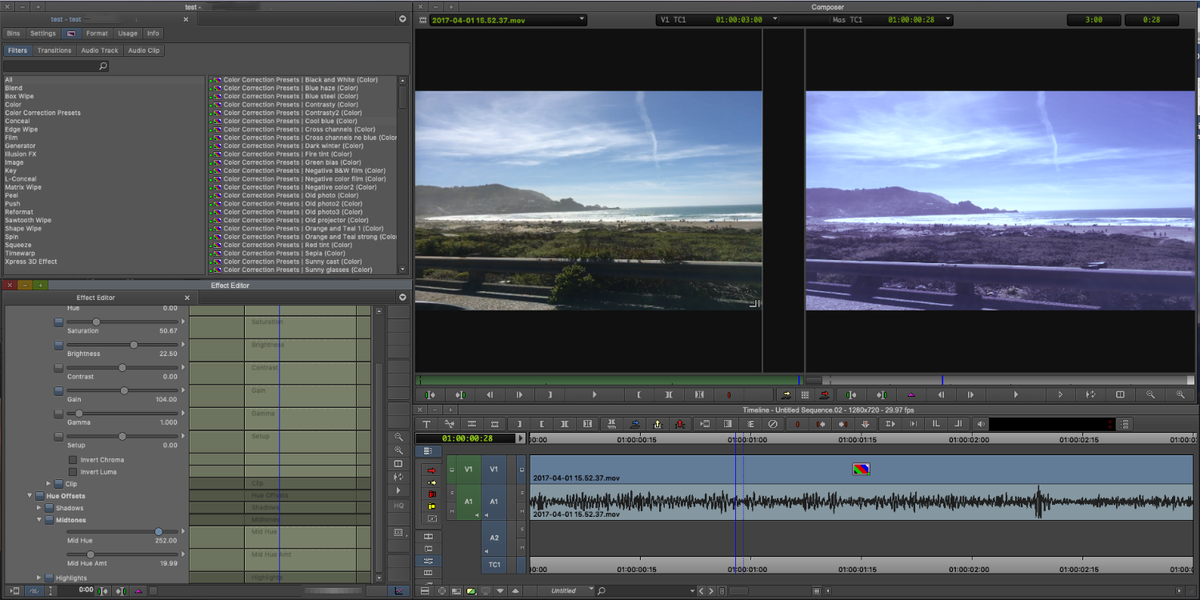Collapse the Midtones group in the Effect Editor

39,520
